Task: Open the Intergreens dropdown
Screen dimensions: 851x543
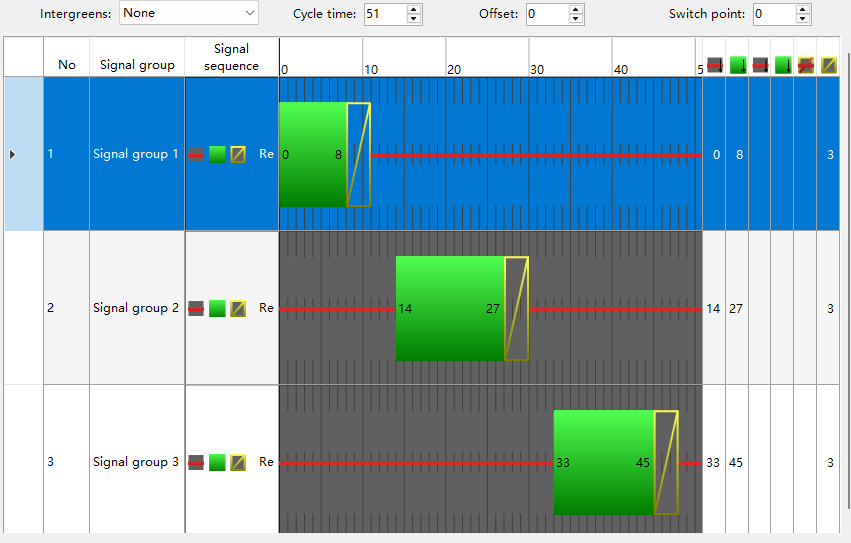Action: click(x=188, y=13)
